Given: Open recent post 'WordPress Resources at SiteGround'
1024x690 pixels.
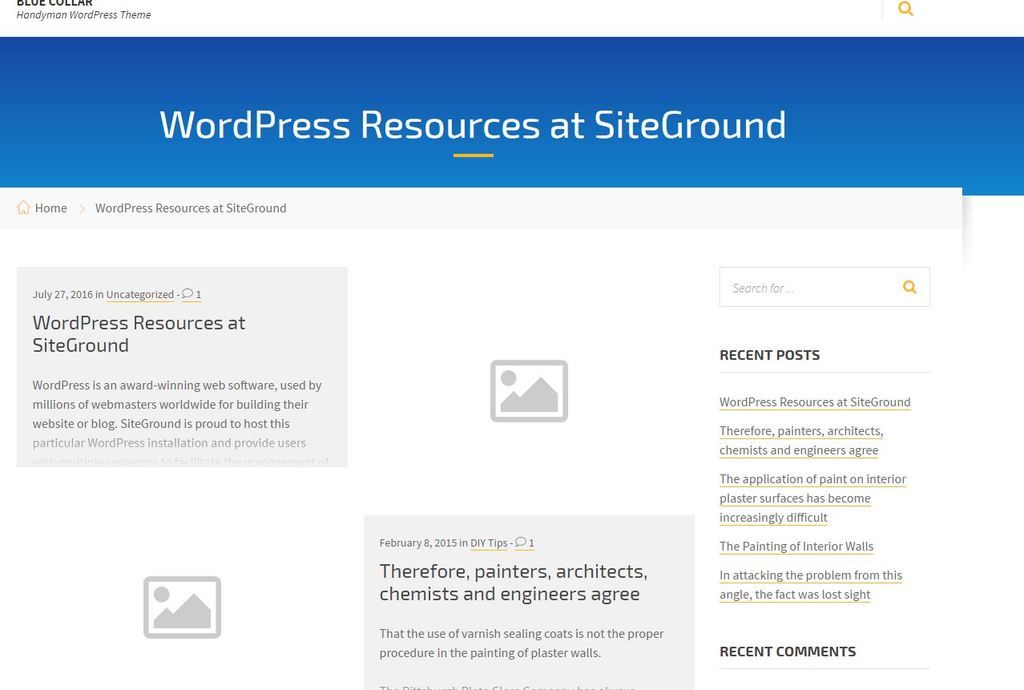Looking at the screenshot, I should pos(814,402).
